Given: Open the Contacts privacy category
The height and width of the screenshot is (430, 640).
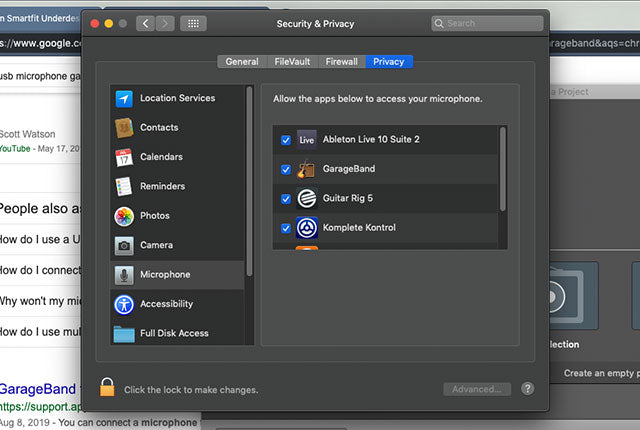Looking at the screenshot, I should coord(158,127).
